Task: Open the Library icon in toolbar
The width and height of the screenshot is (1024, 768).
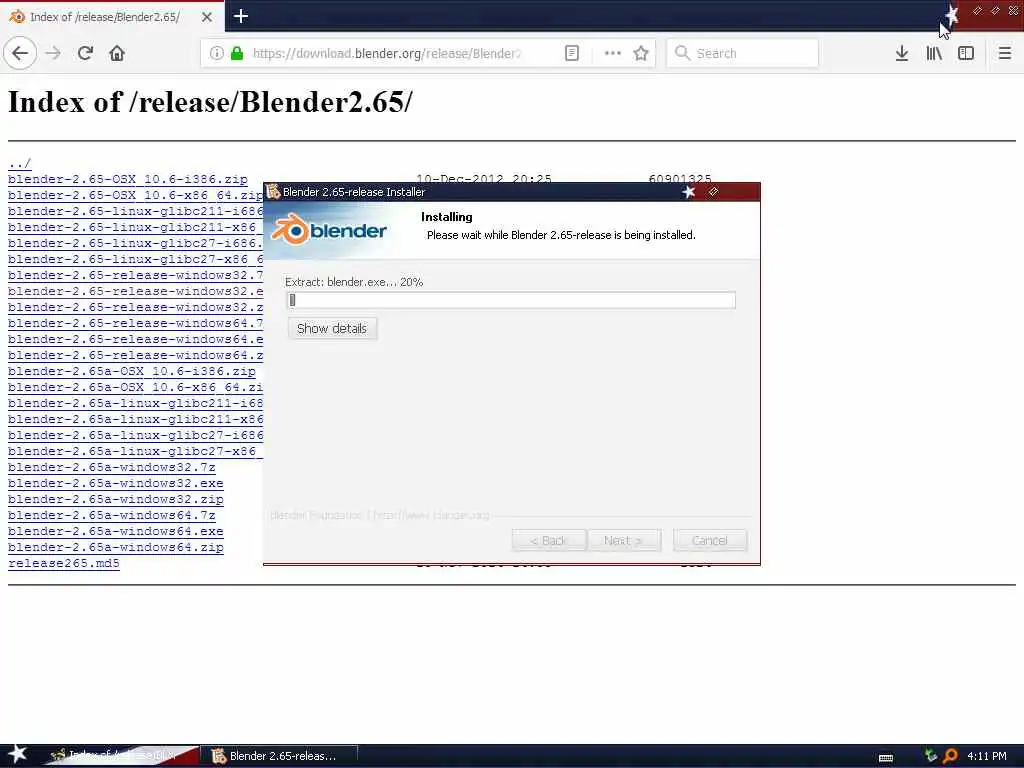Action: pyautogui.click(x=934, y=53)
